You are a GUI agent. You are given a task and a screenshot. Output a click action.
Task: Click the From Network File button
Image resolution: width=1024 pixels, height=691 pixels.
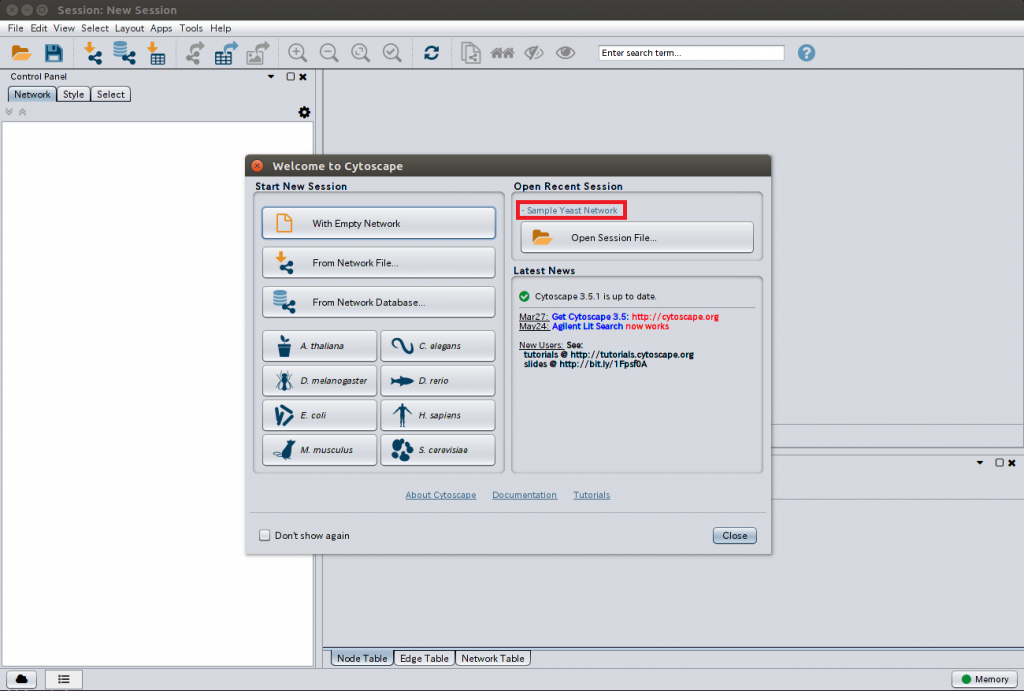379,263
